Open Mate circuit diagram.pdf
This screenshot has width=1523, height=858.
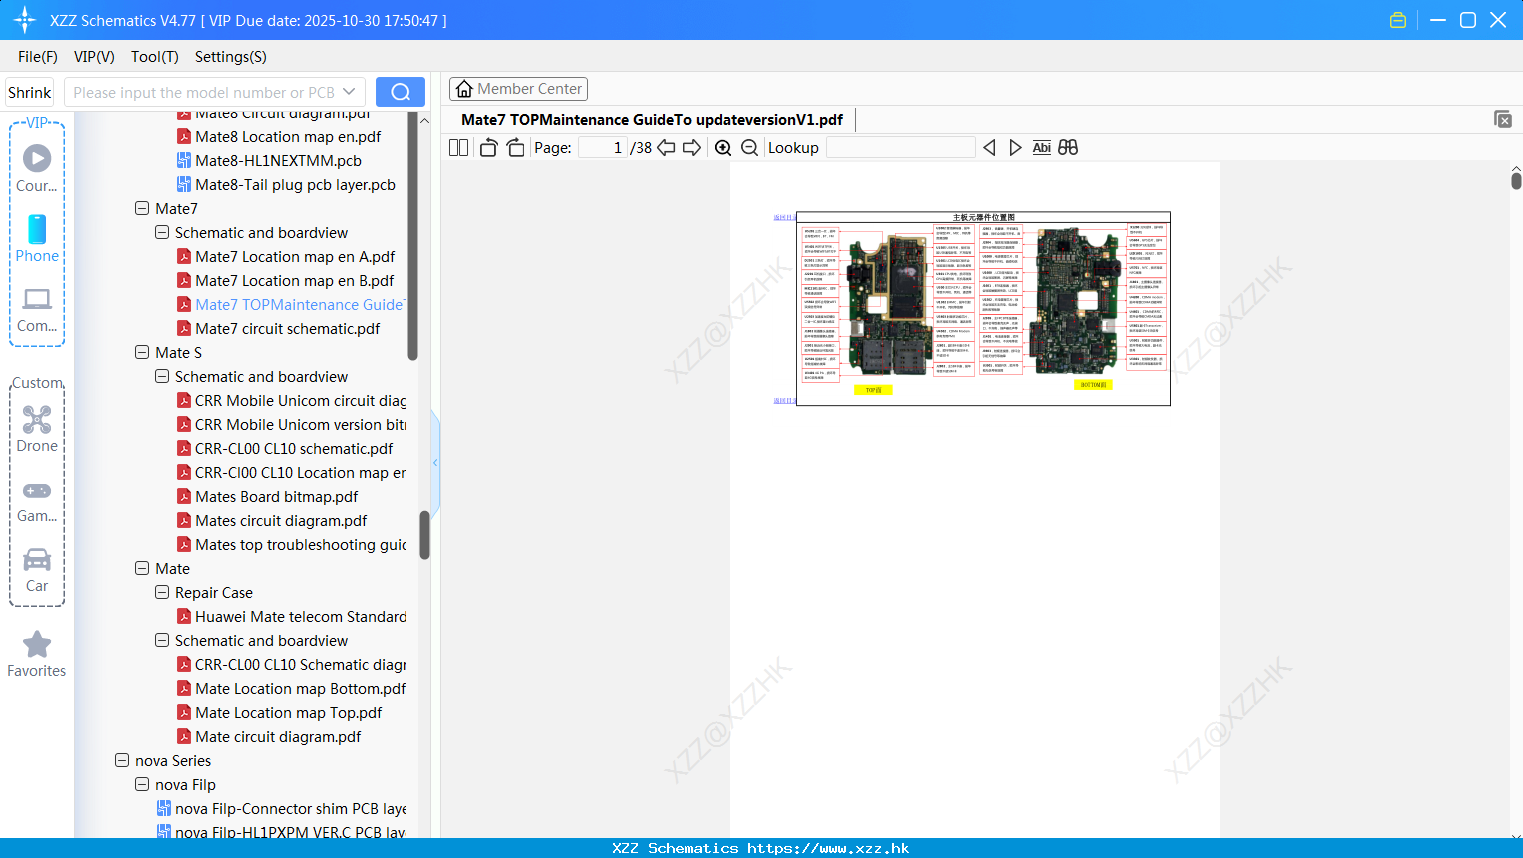point(278,736)
